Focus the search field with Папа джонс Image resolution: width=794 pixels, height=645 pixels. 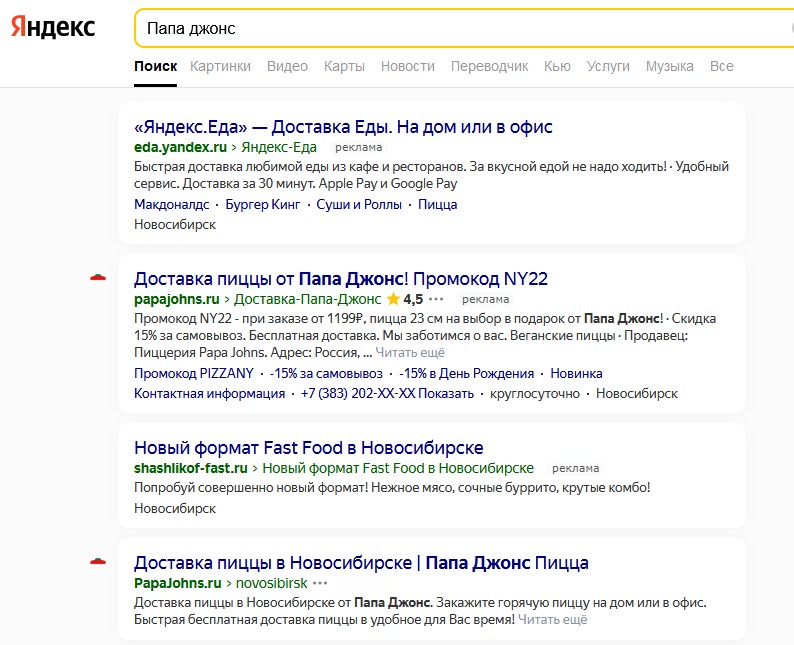click(463, 28)
